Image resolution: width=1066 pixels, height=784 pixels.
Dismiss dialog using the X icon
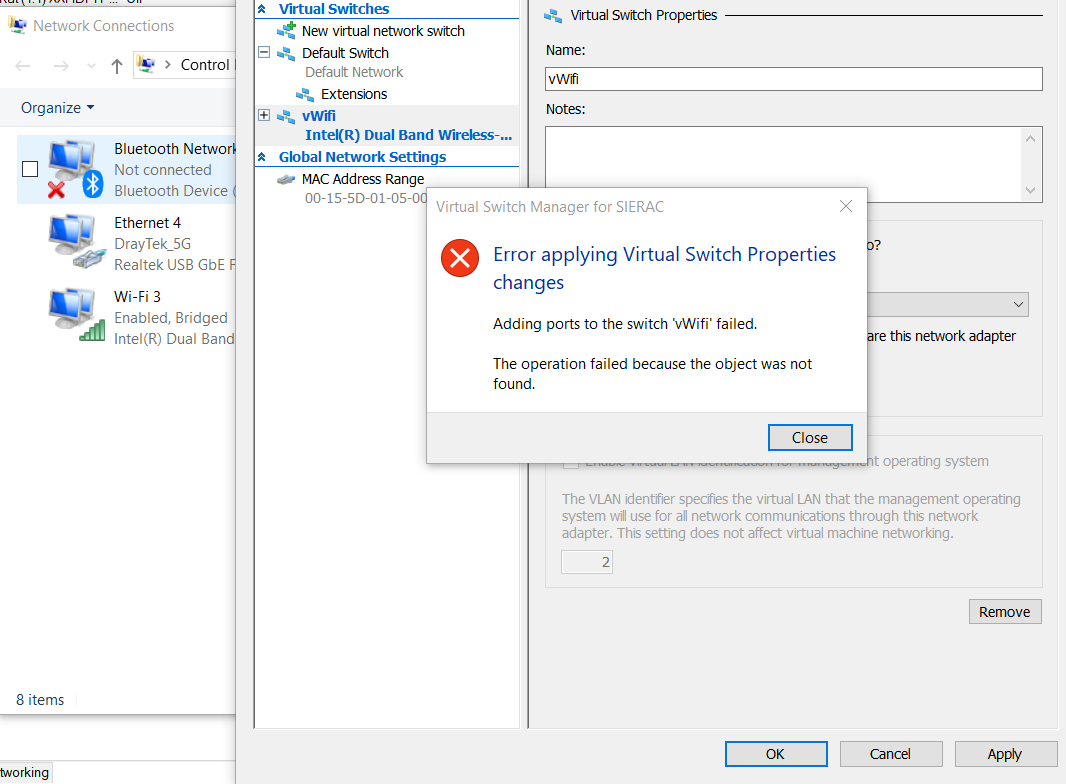point(845,206)
